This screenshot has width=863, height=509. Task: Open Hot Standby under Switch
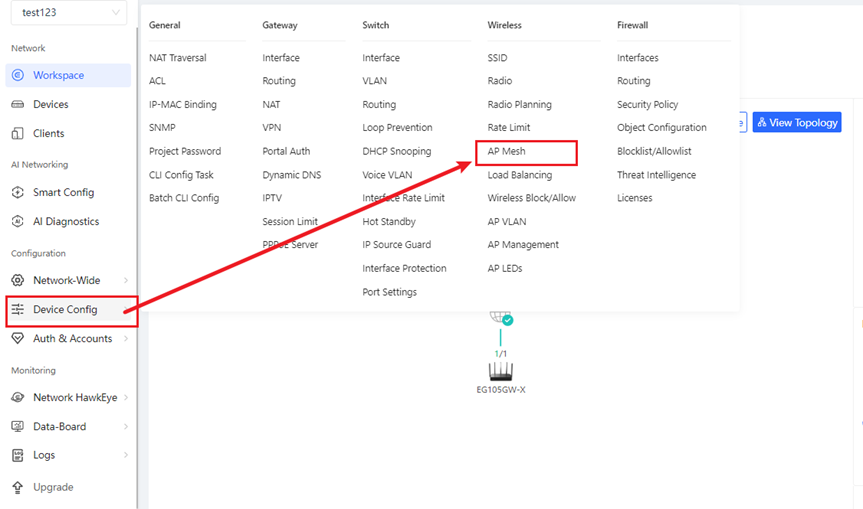pyautogui.click(x=389, y=221)
